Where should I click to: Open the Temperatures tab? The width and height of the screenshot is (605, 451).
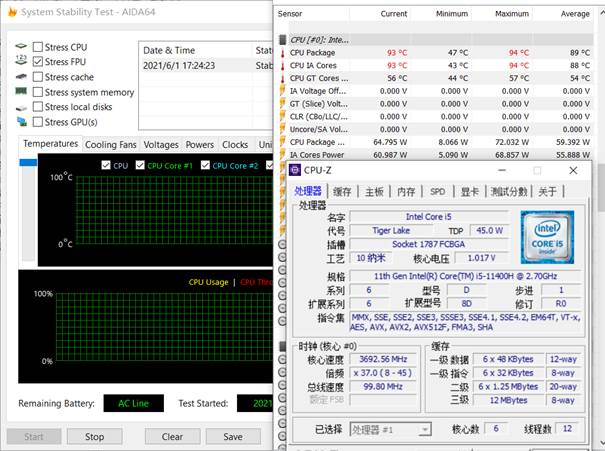pyautogui.click(x=51, y=144)
